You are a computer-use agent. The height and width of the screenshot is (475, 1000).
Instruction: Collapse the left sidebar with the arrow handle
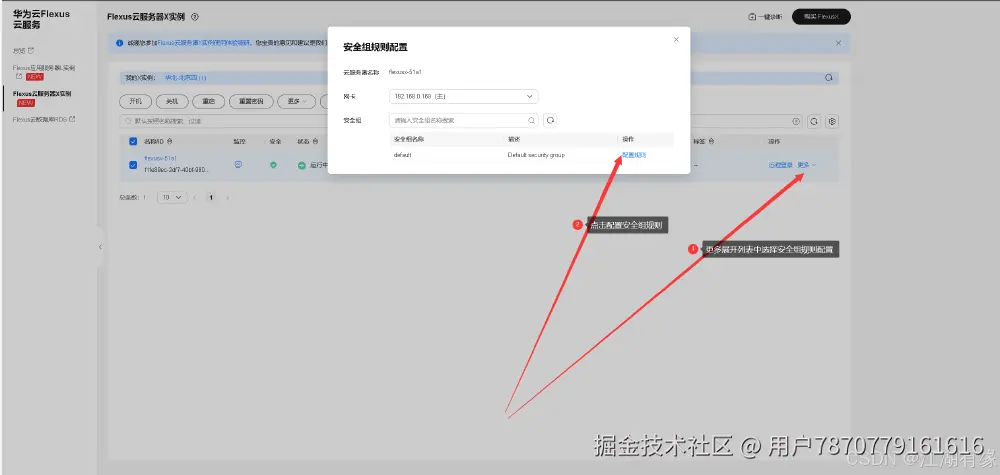pos(100,247)
